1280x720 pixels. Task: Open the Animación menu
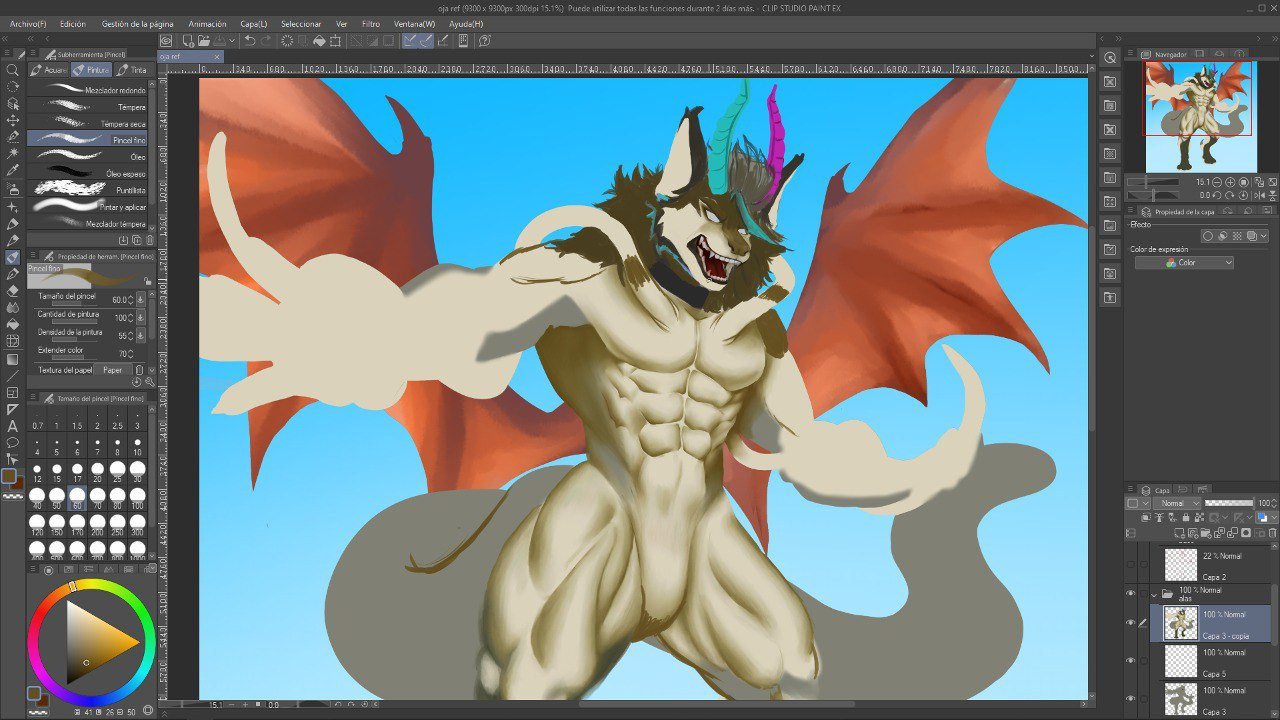tap(207, 23)
